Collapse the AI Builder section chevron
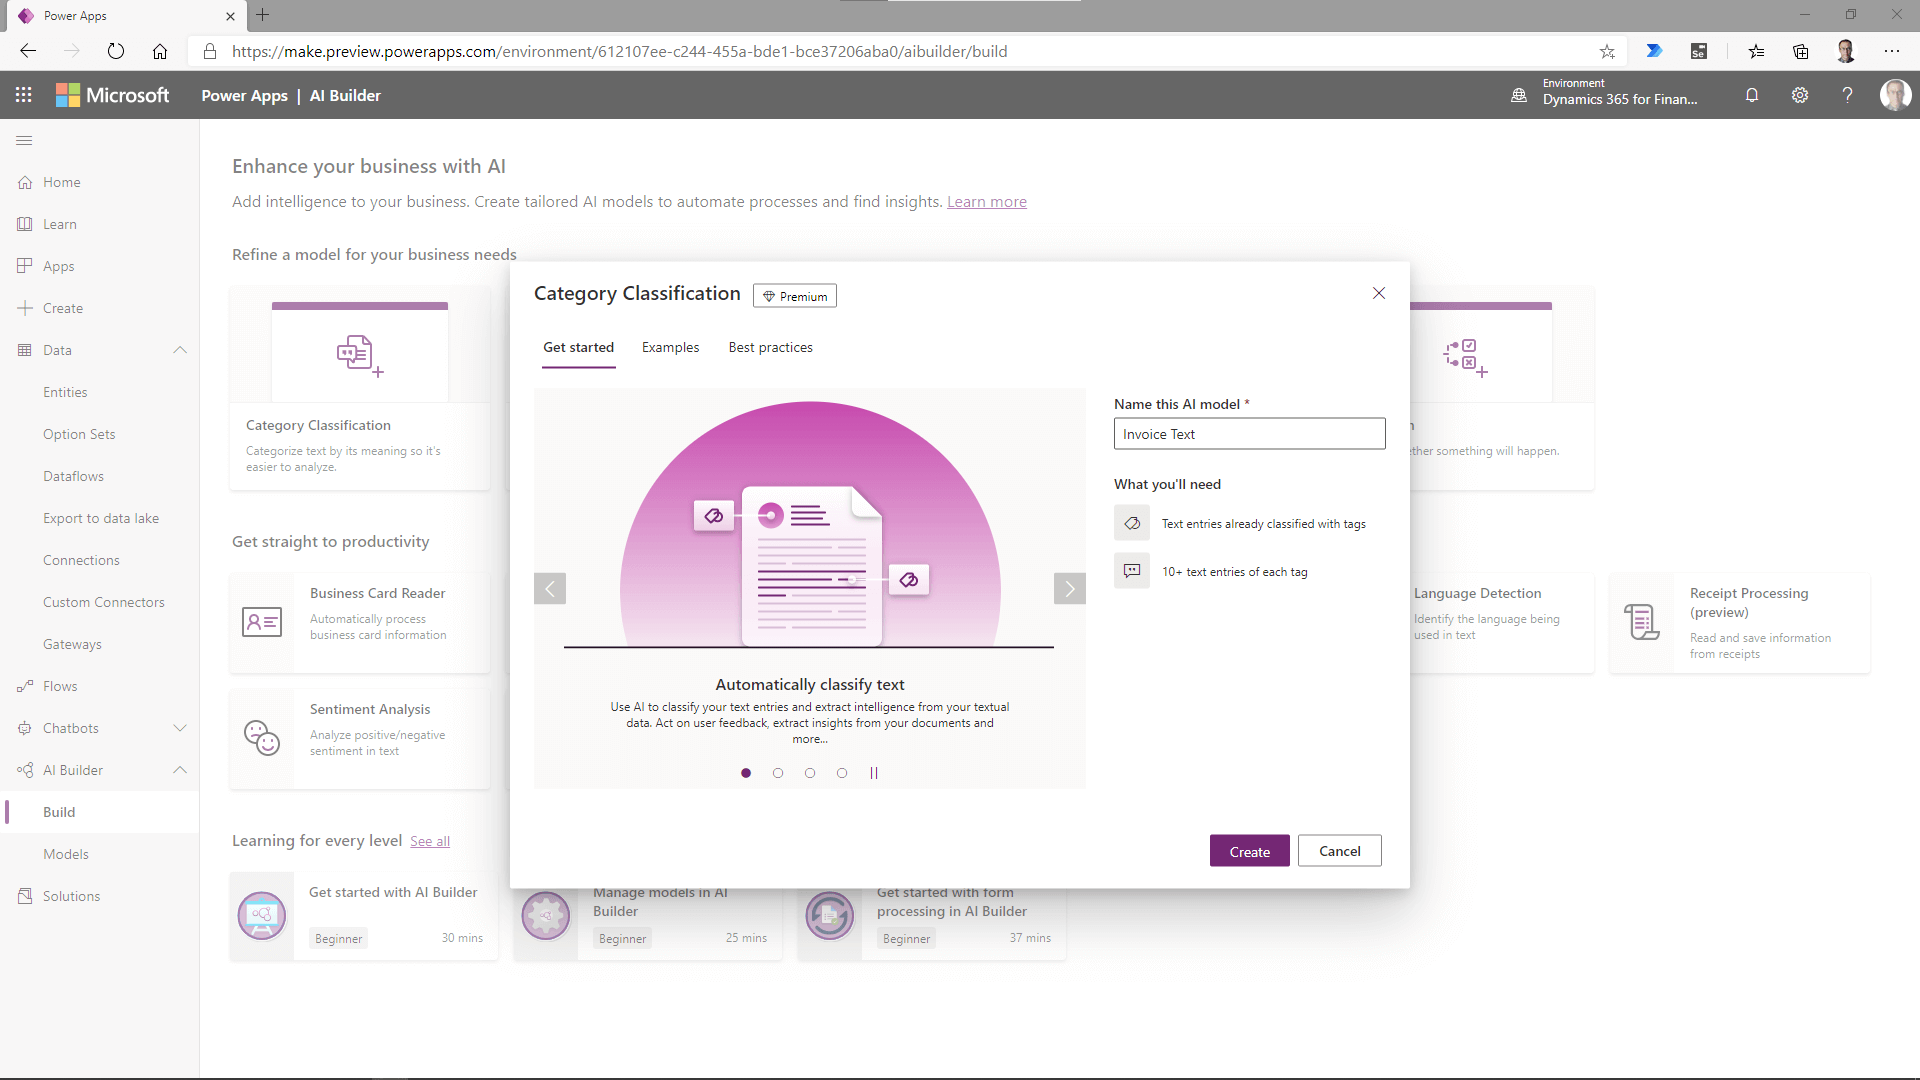The width and height of the screenshot is (1920, 1080). [180, 770]
